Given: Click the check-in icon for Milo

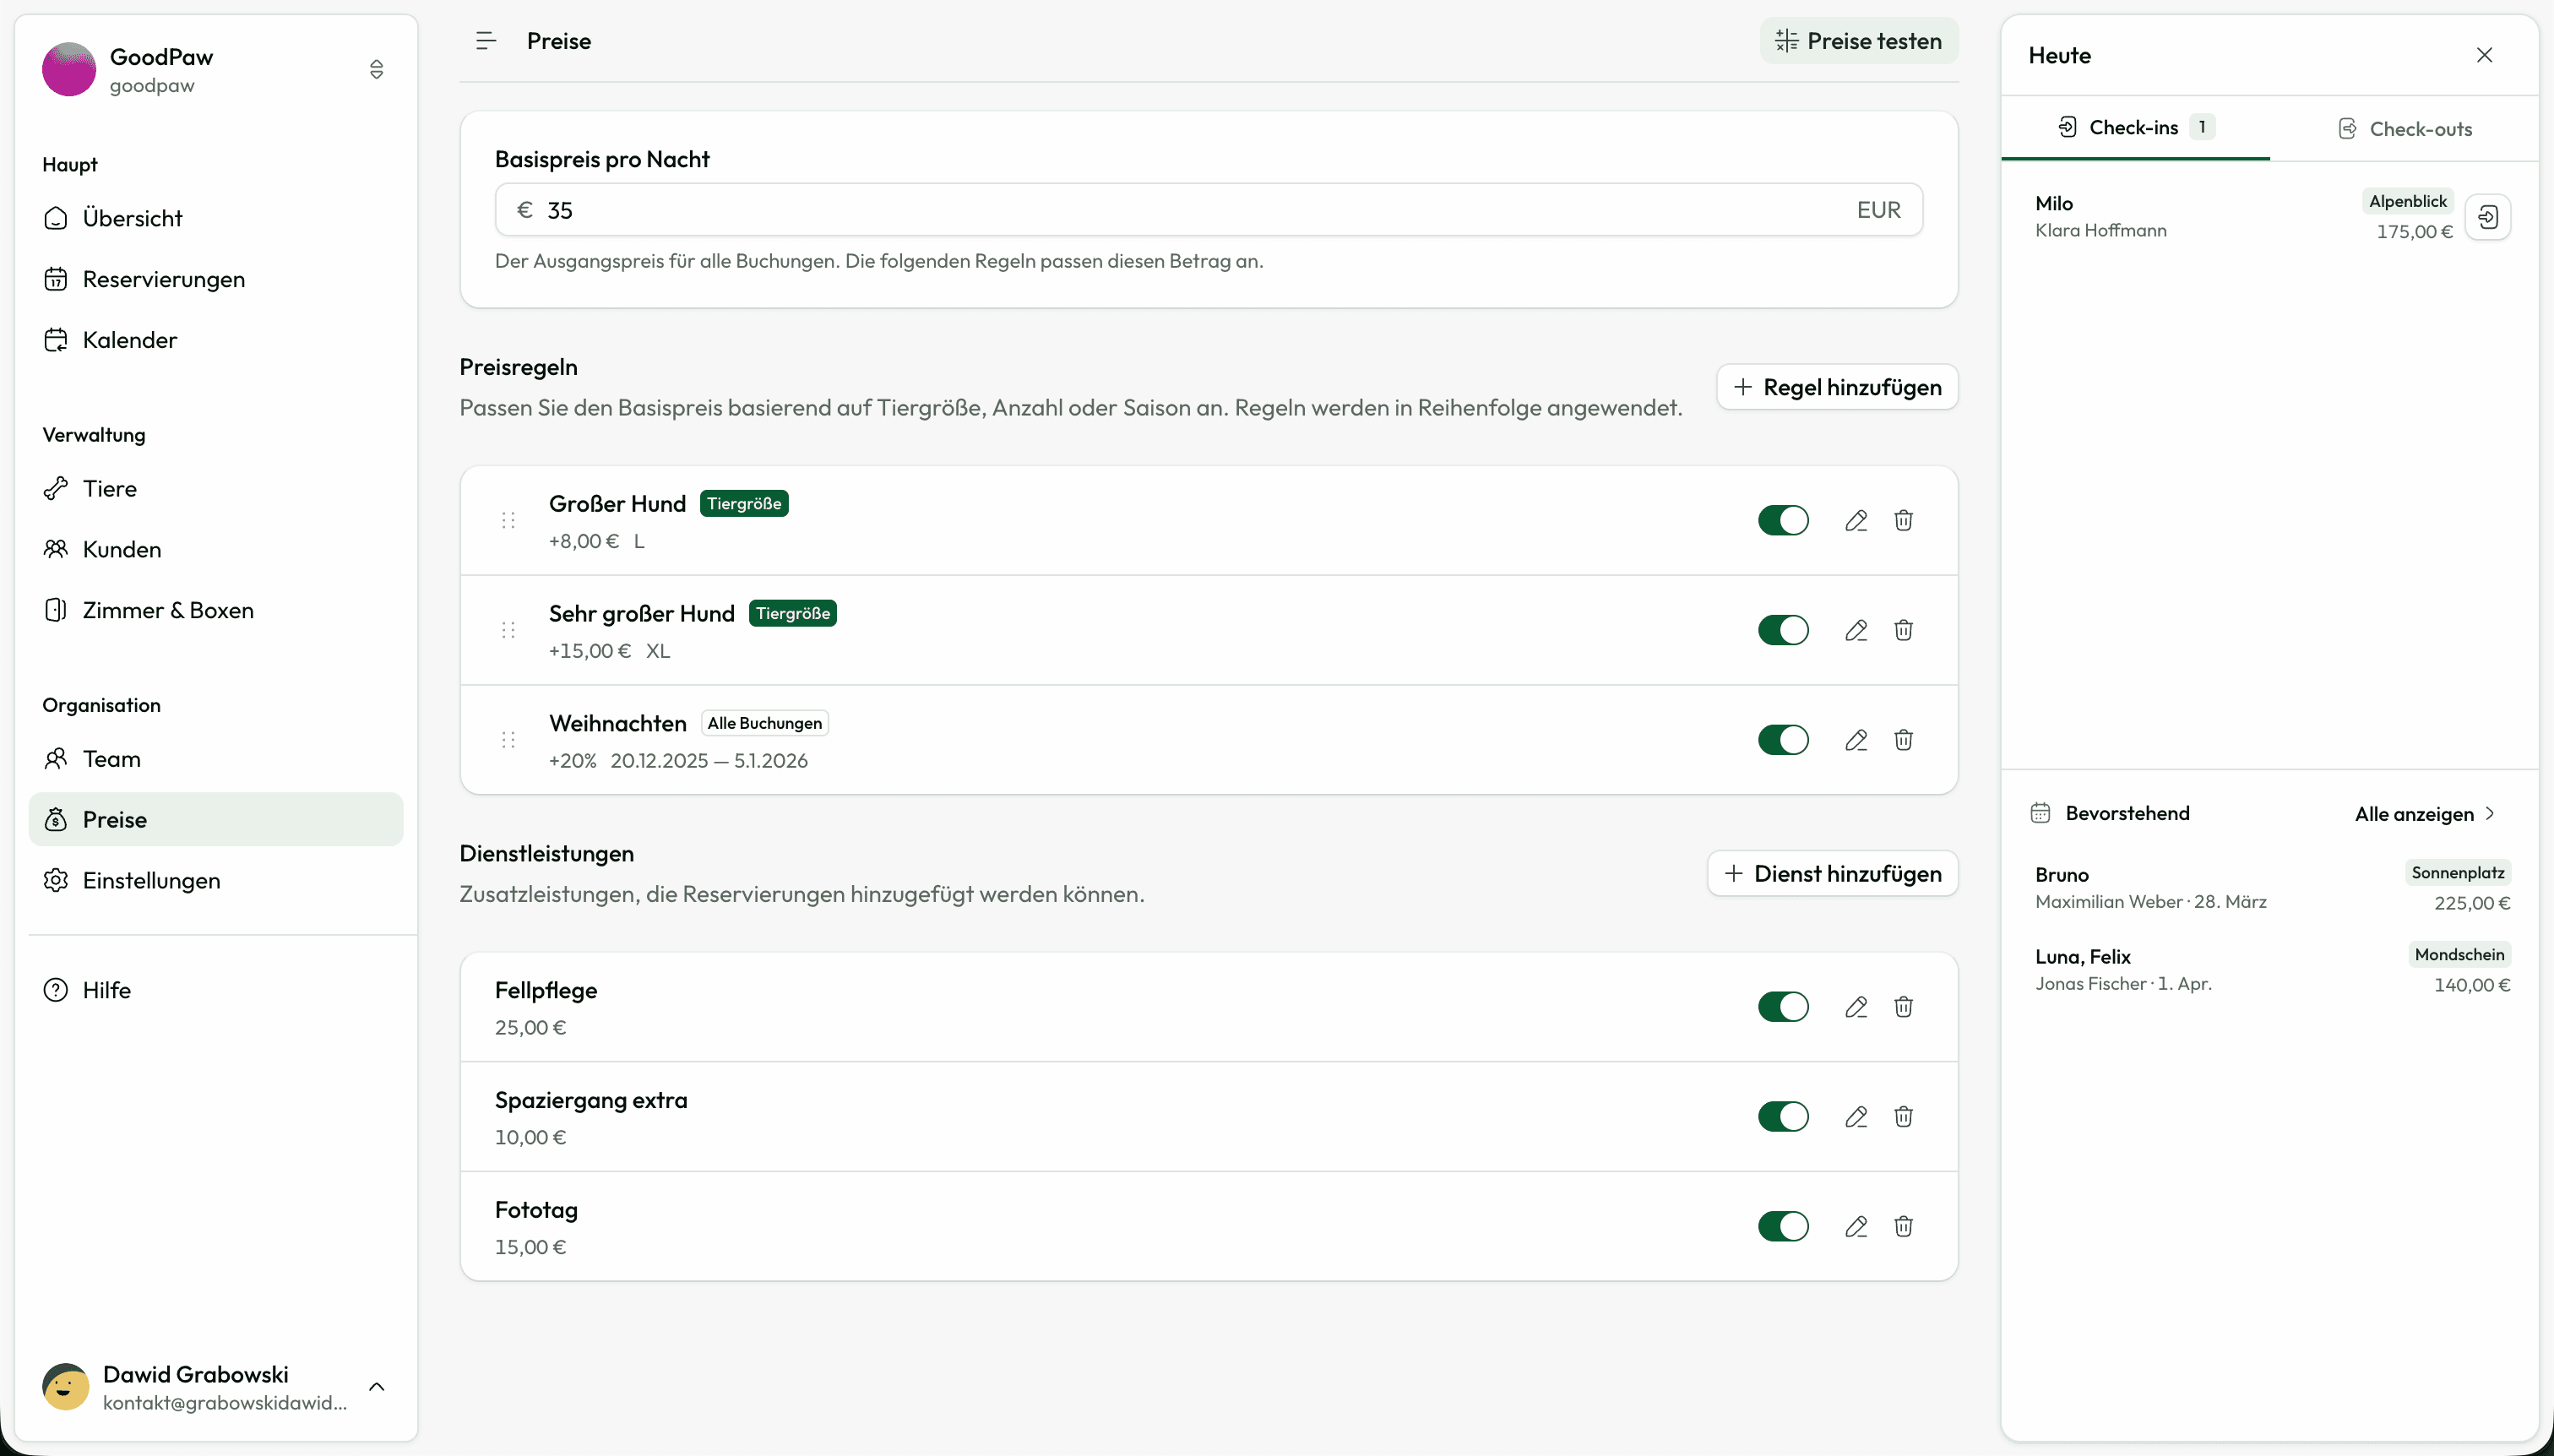Looking at the screenshot, I should pyautogui.click(x=2488, y=217).
